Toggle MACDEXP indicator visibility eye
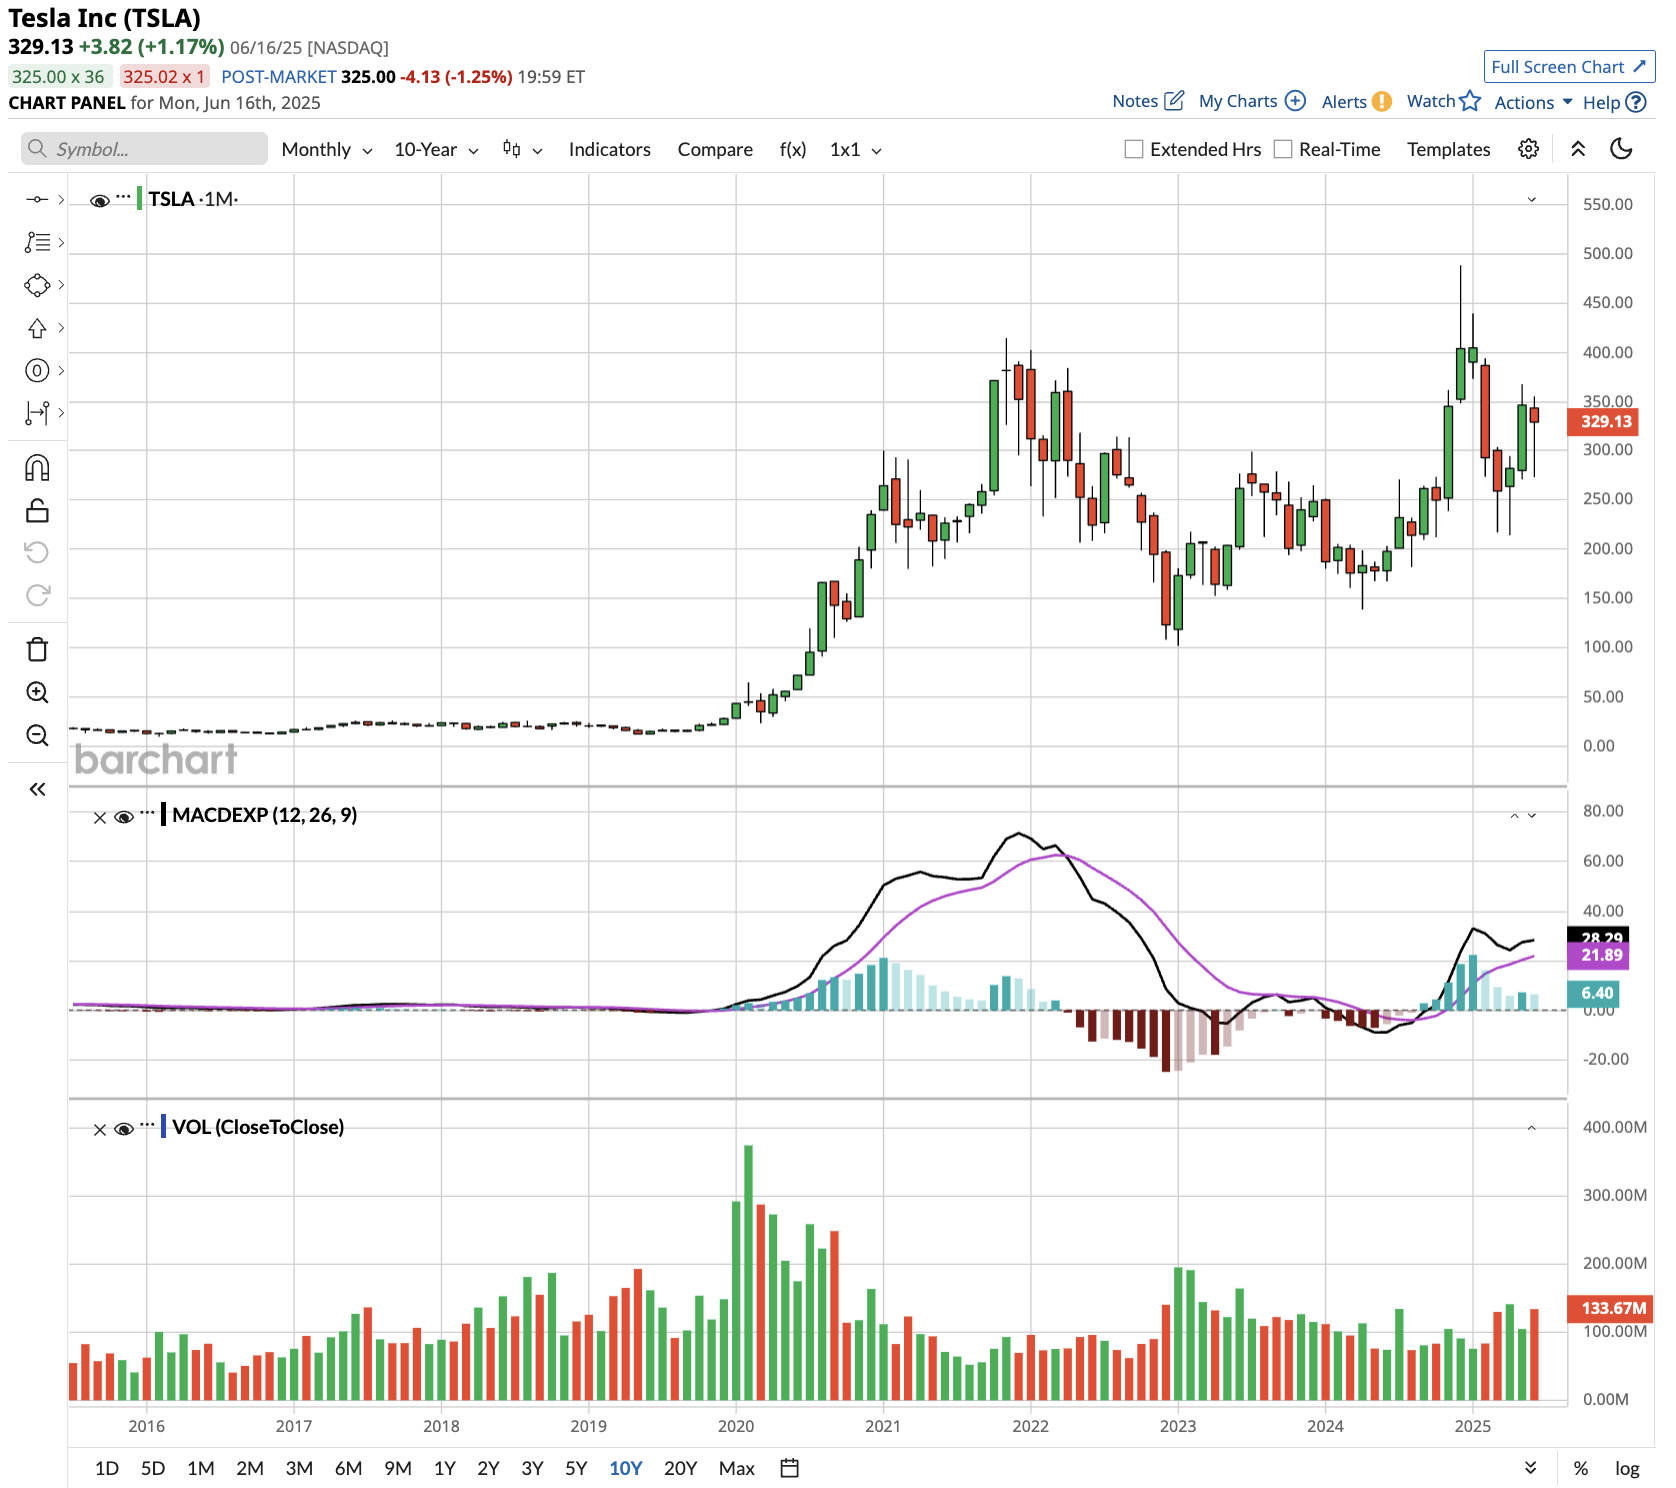The image size is (1676, 1488). tap(124, 817)
